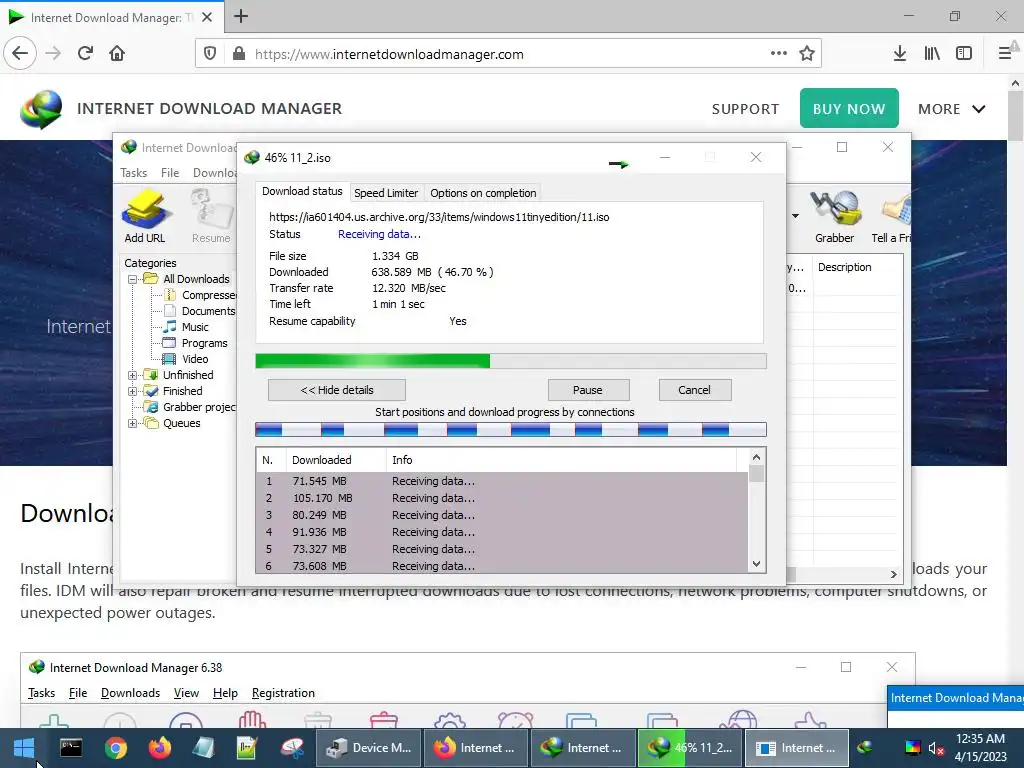Open the Grabber tool in IDM toolbar

click(x=834, y=216)
